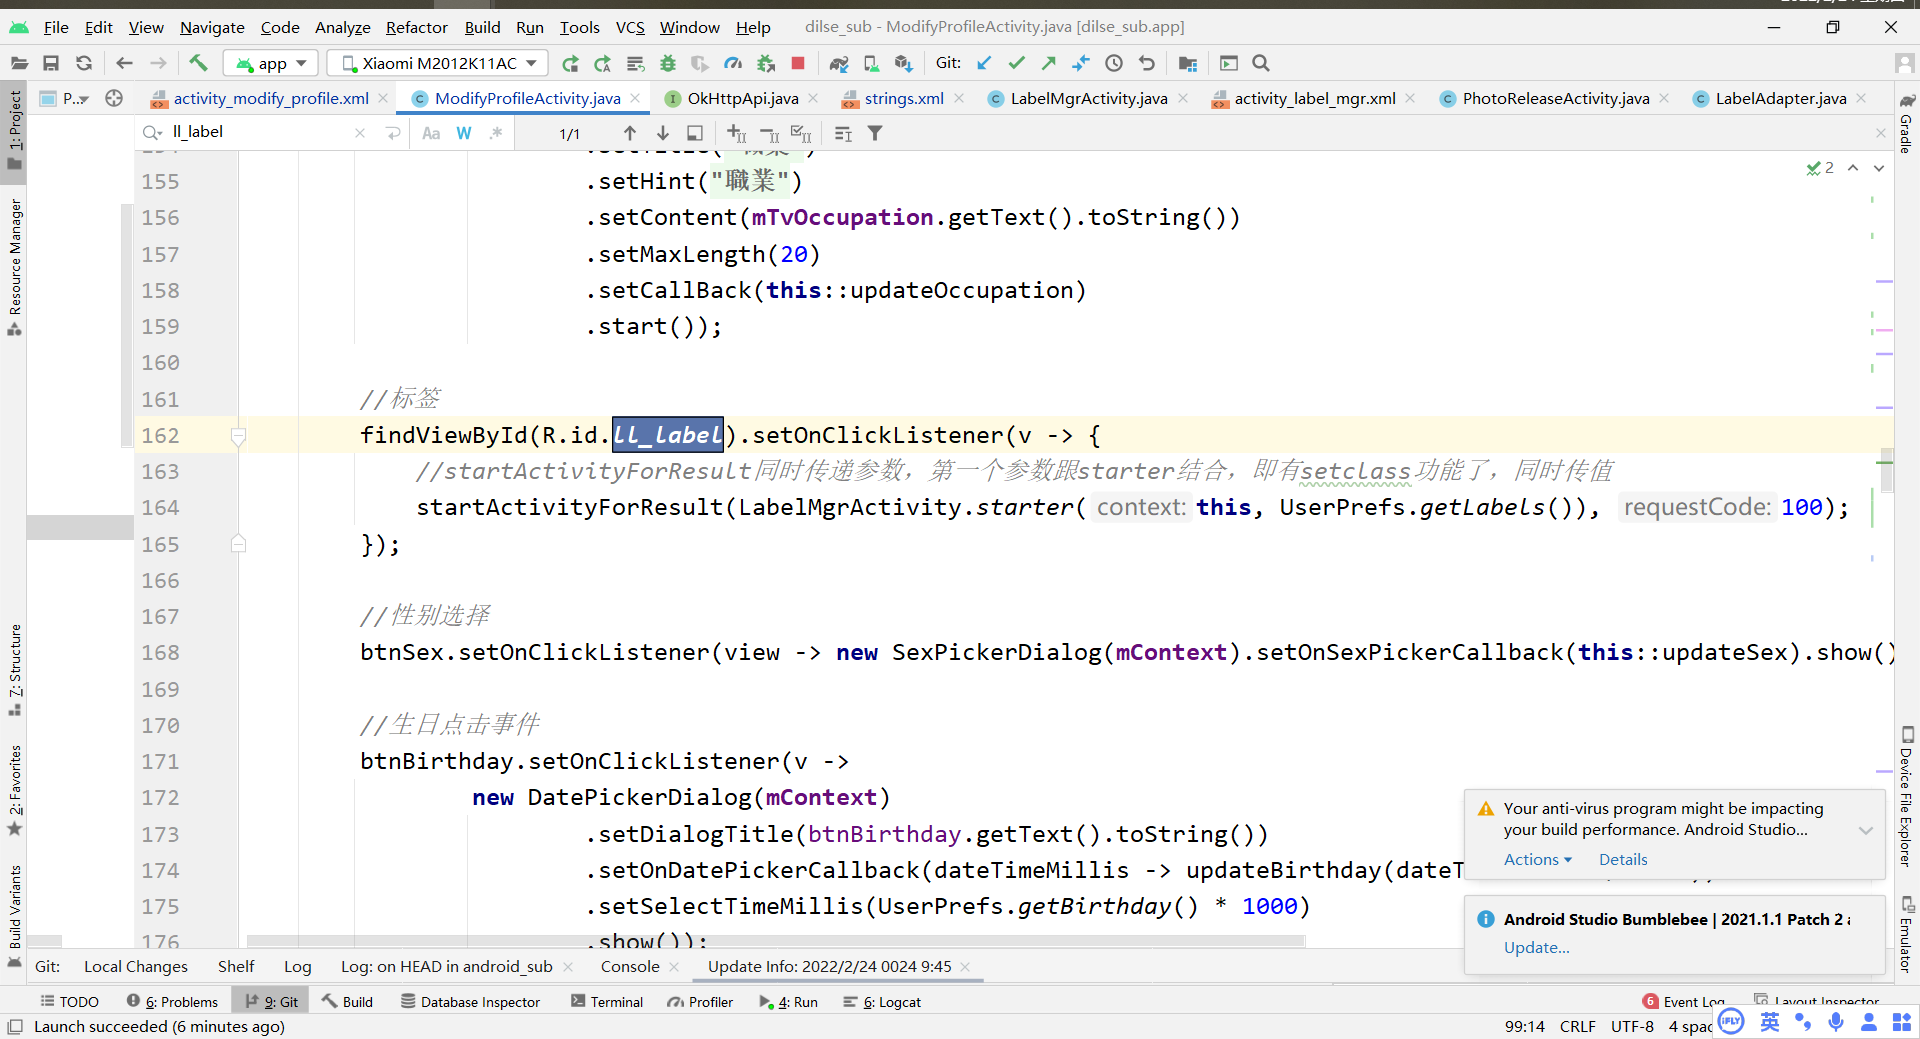This screenshot has height=1039, width=1920.
Task: Collapse the lambda at line 162 gutter
Action: [x=238, y=436]
